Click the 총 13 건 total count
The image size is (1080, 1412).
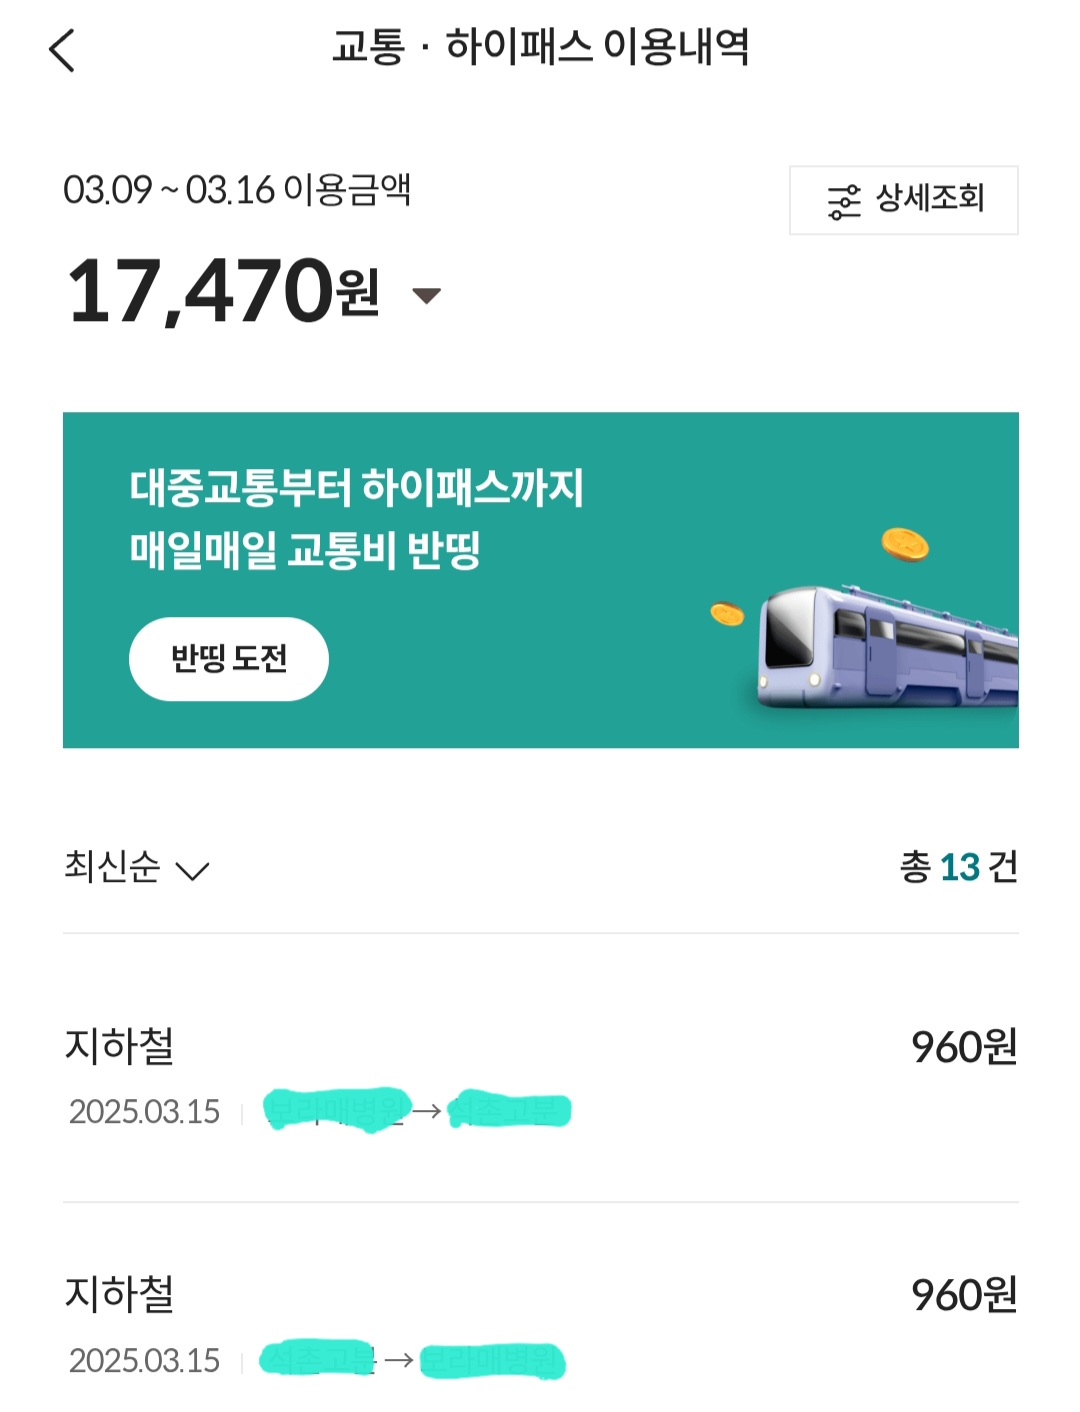[958, 867]
